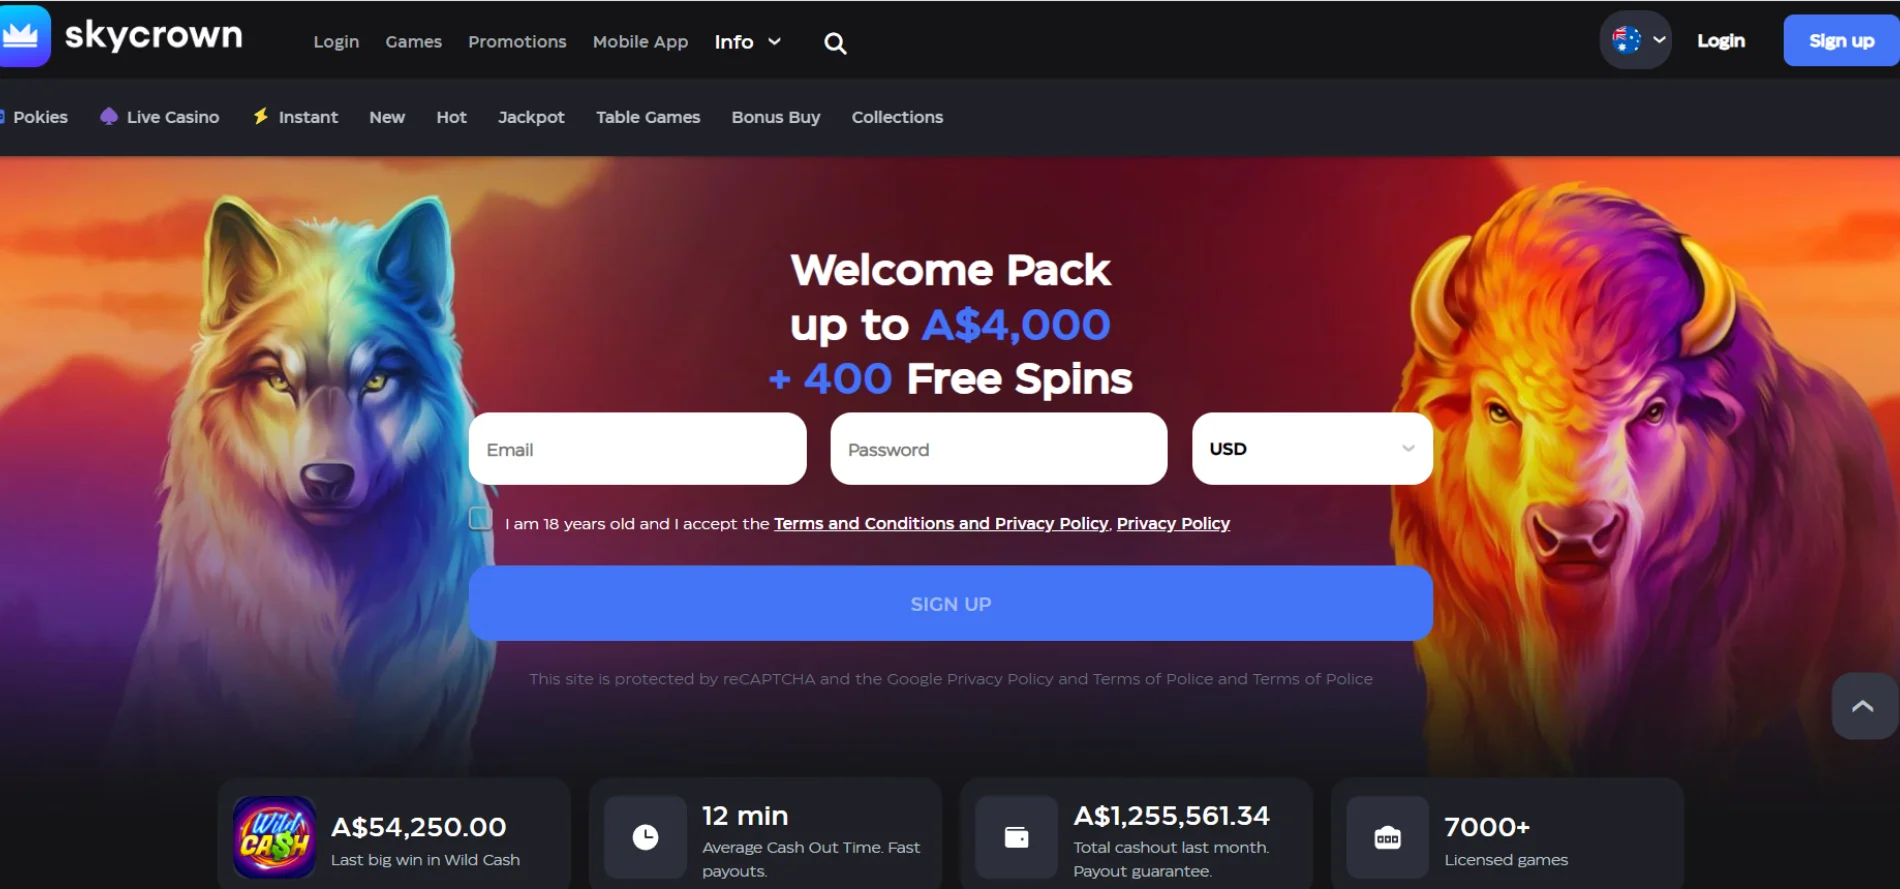Click the Skycrown crown logo icon
Image resolution: width=1900 pixels, height=889 pixels.
24,36
